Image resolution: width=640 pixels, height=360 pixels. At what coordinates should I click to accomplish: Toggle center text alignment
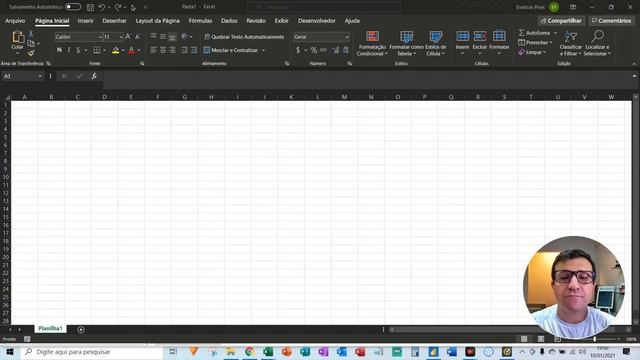click(163, 50)
